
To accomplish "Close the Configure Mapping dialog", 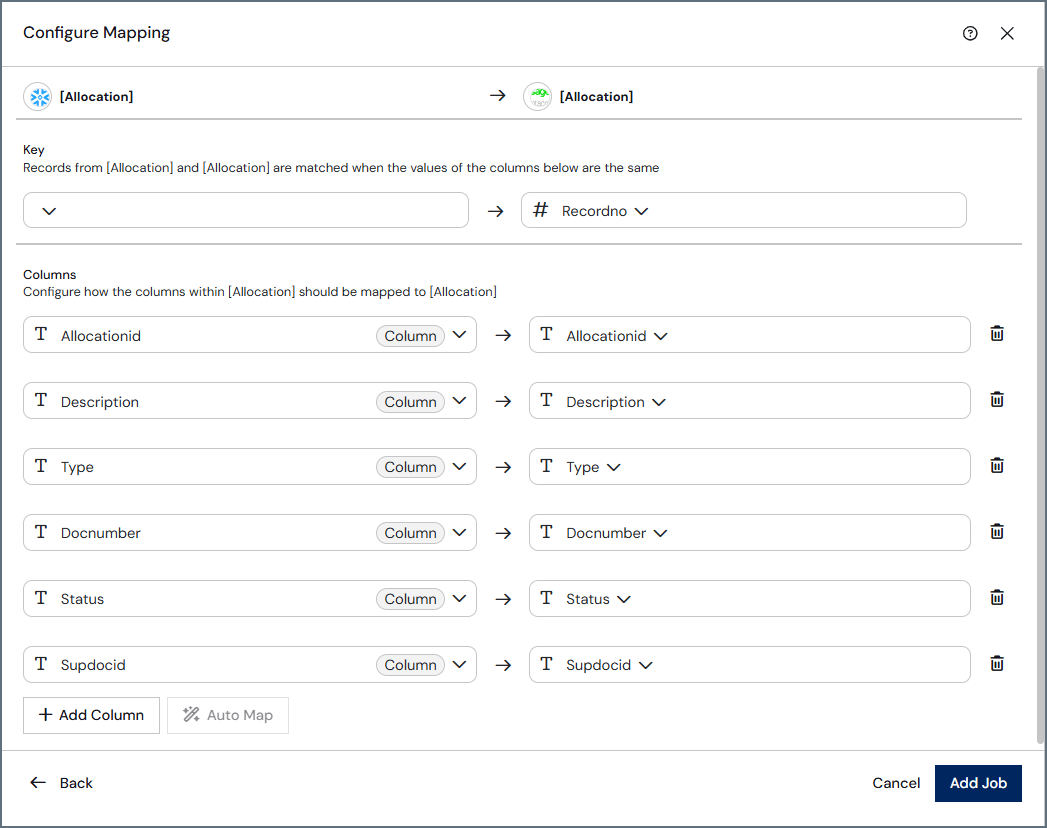I will coord(1007,33).
